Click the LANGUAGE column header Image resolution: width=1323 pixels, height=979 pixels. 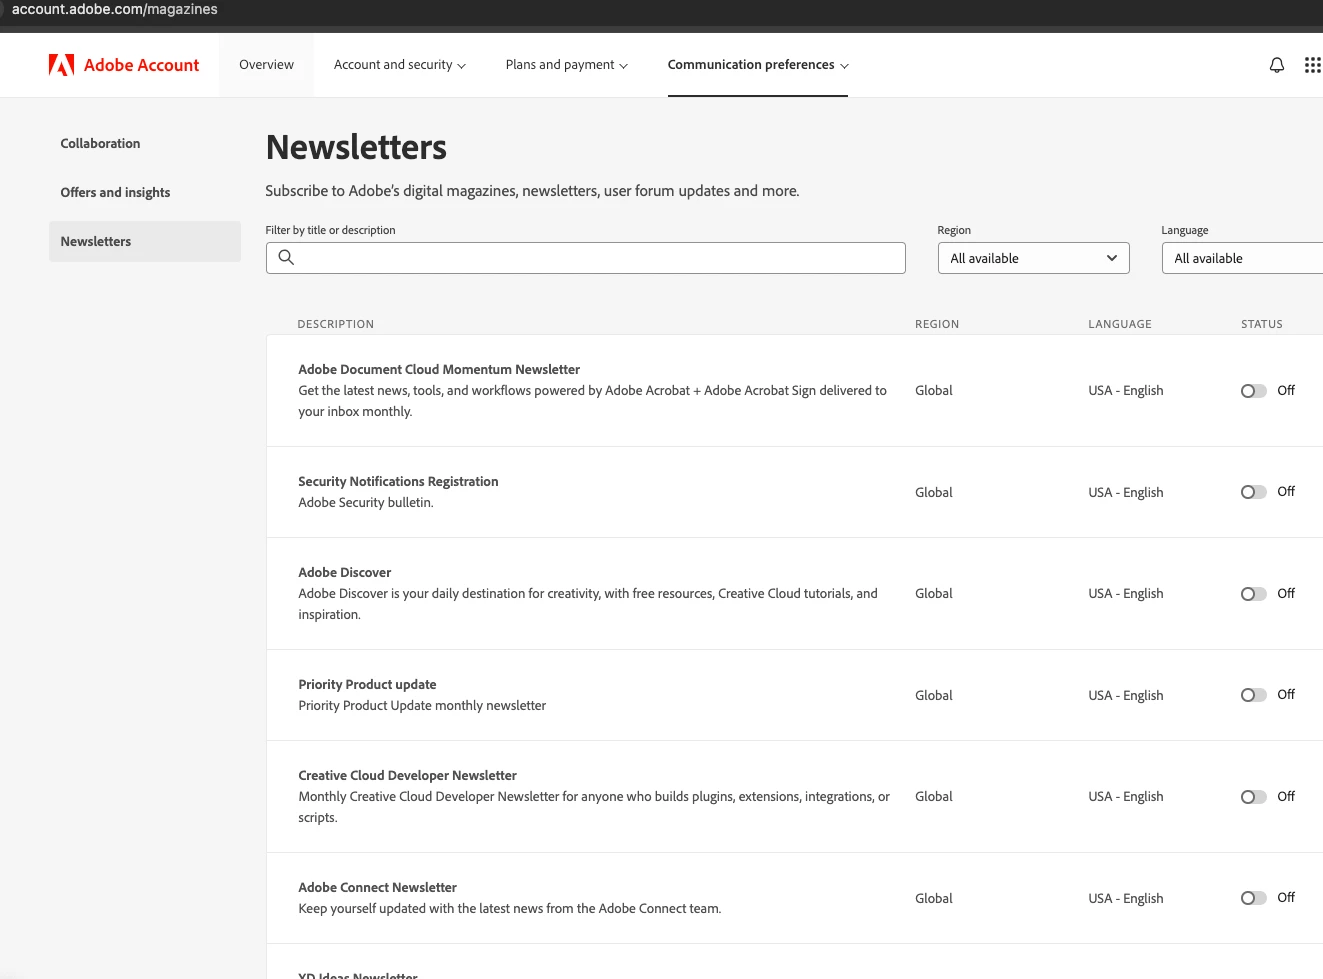[1120, 324]
